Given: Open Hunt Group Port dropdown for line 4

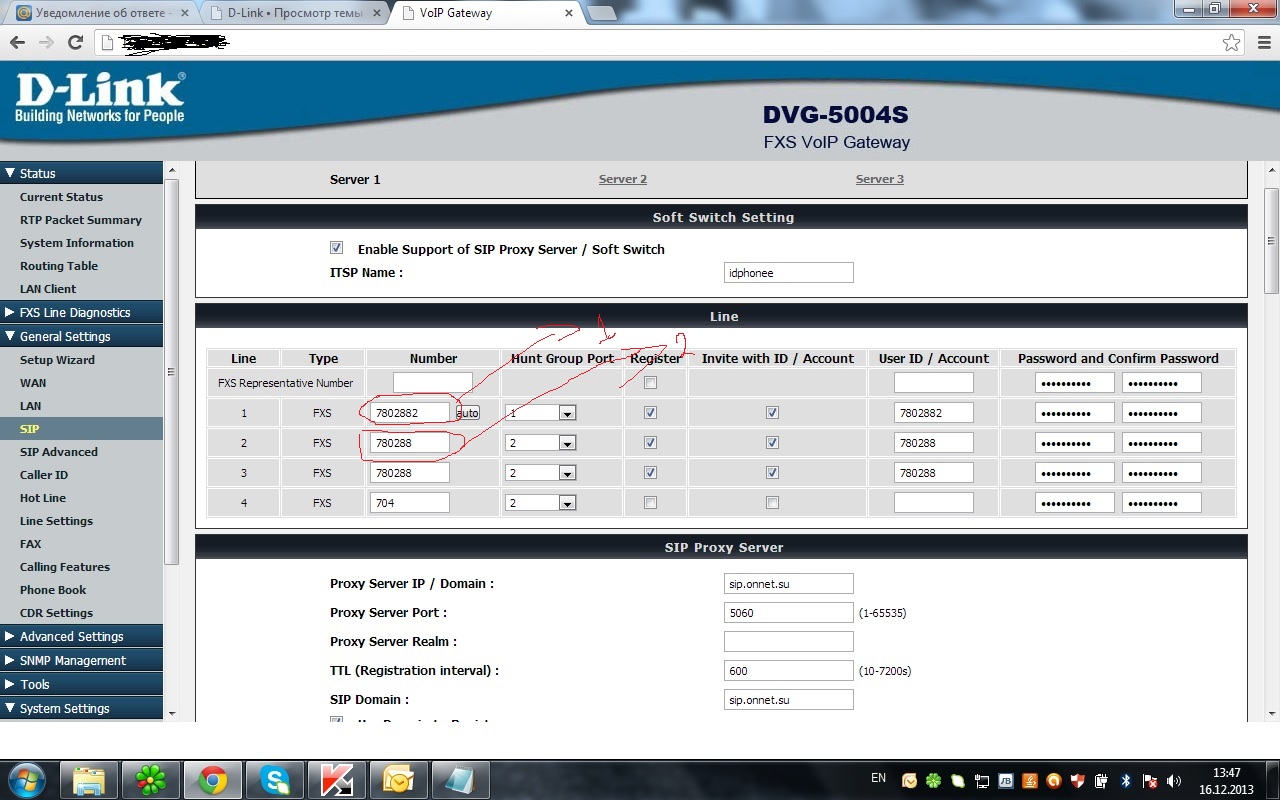Looking at the screenshot, I should 541,503.
